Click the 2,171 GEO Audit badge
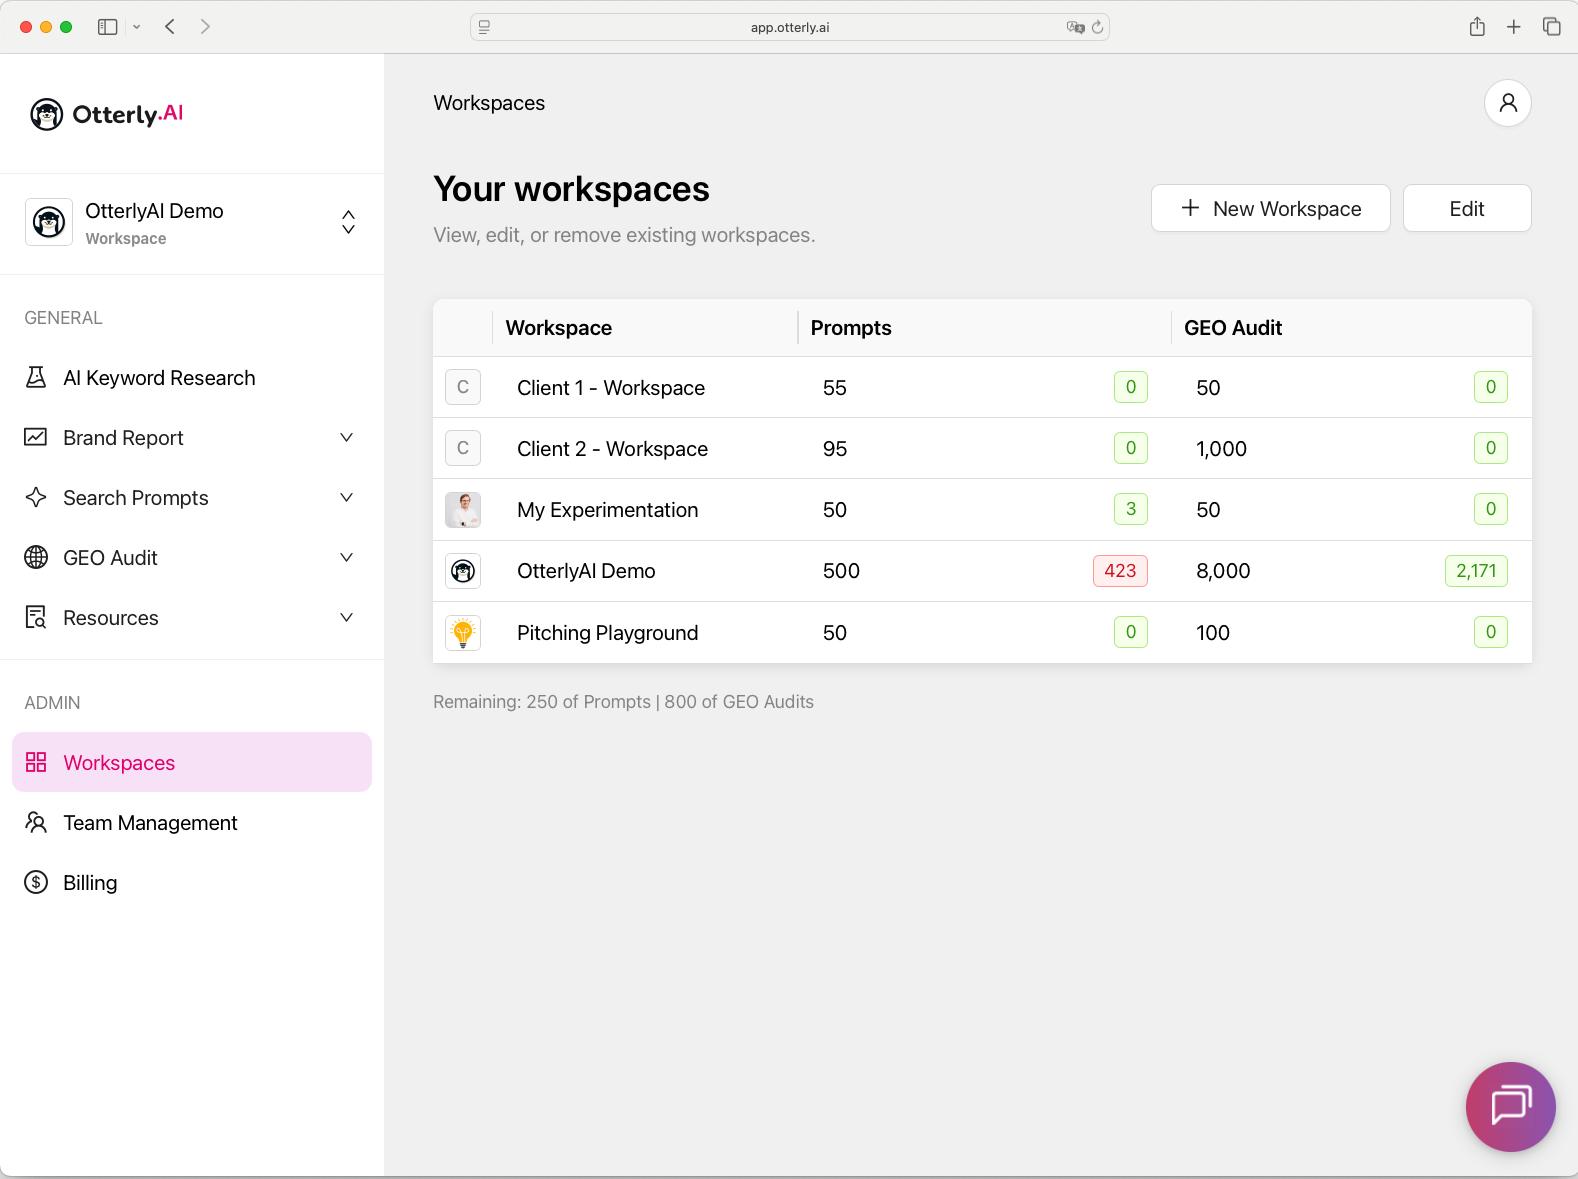The image size is (1578, 1179). pos(1476,571)
